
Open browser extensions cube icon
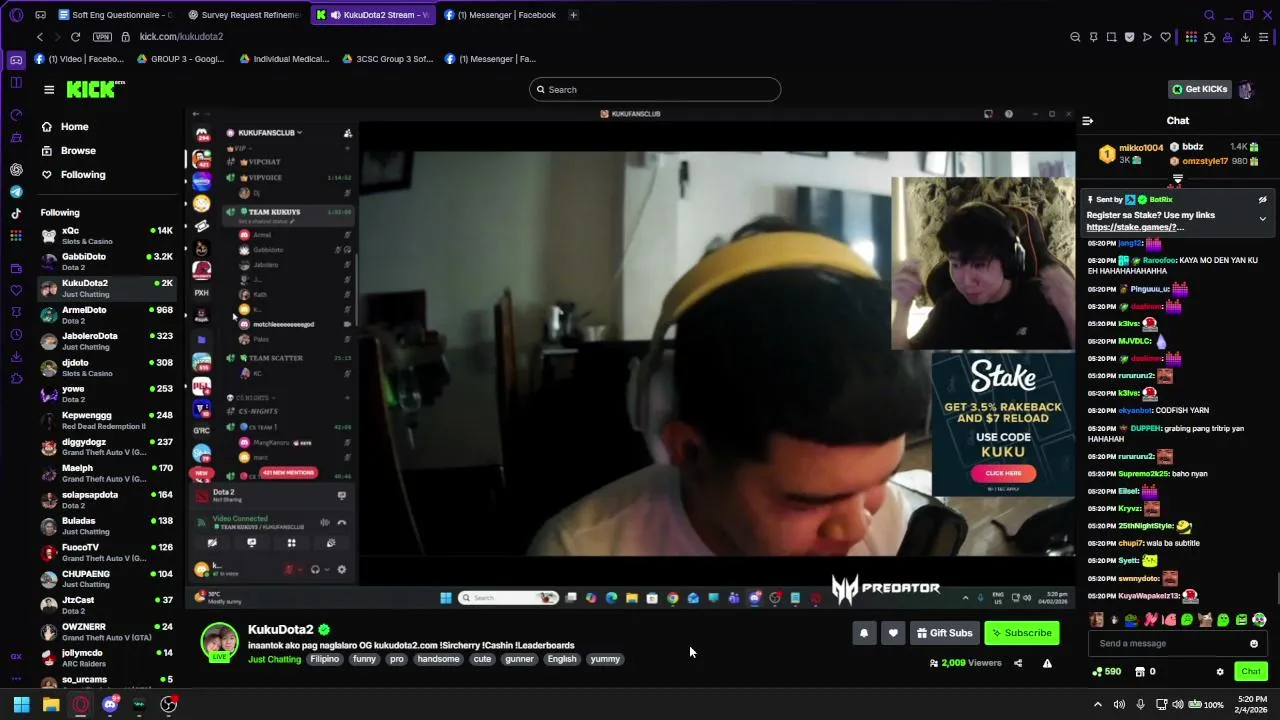point(1209,37)
